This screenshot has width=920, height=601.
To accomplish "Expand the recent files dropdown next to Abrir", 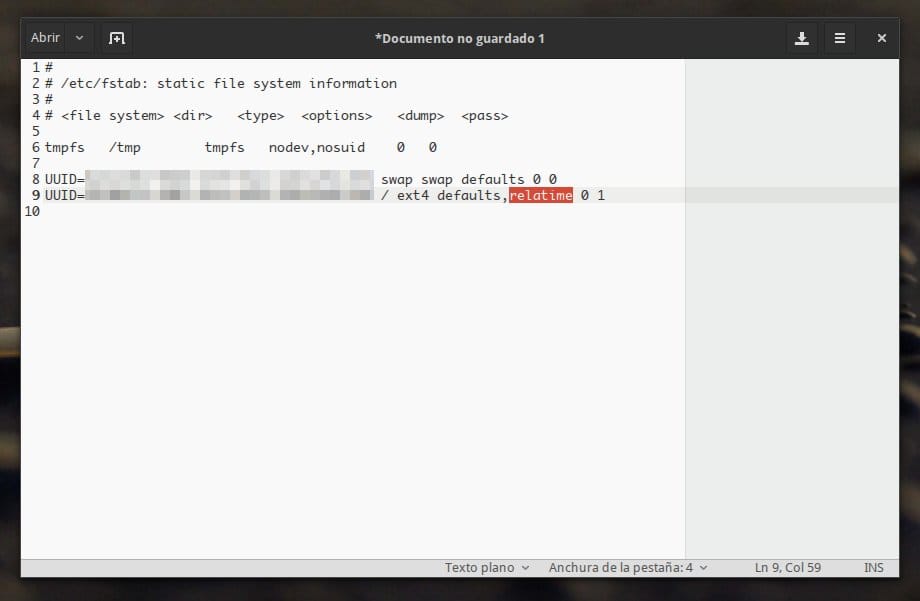I will pyautogui.click(x=79, y=38).
